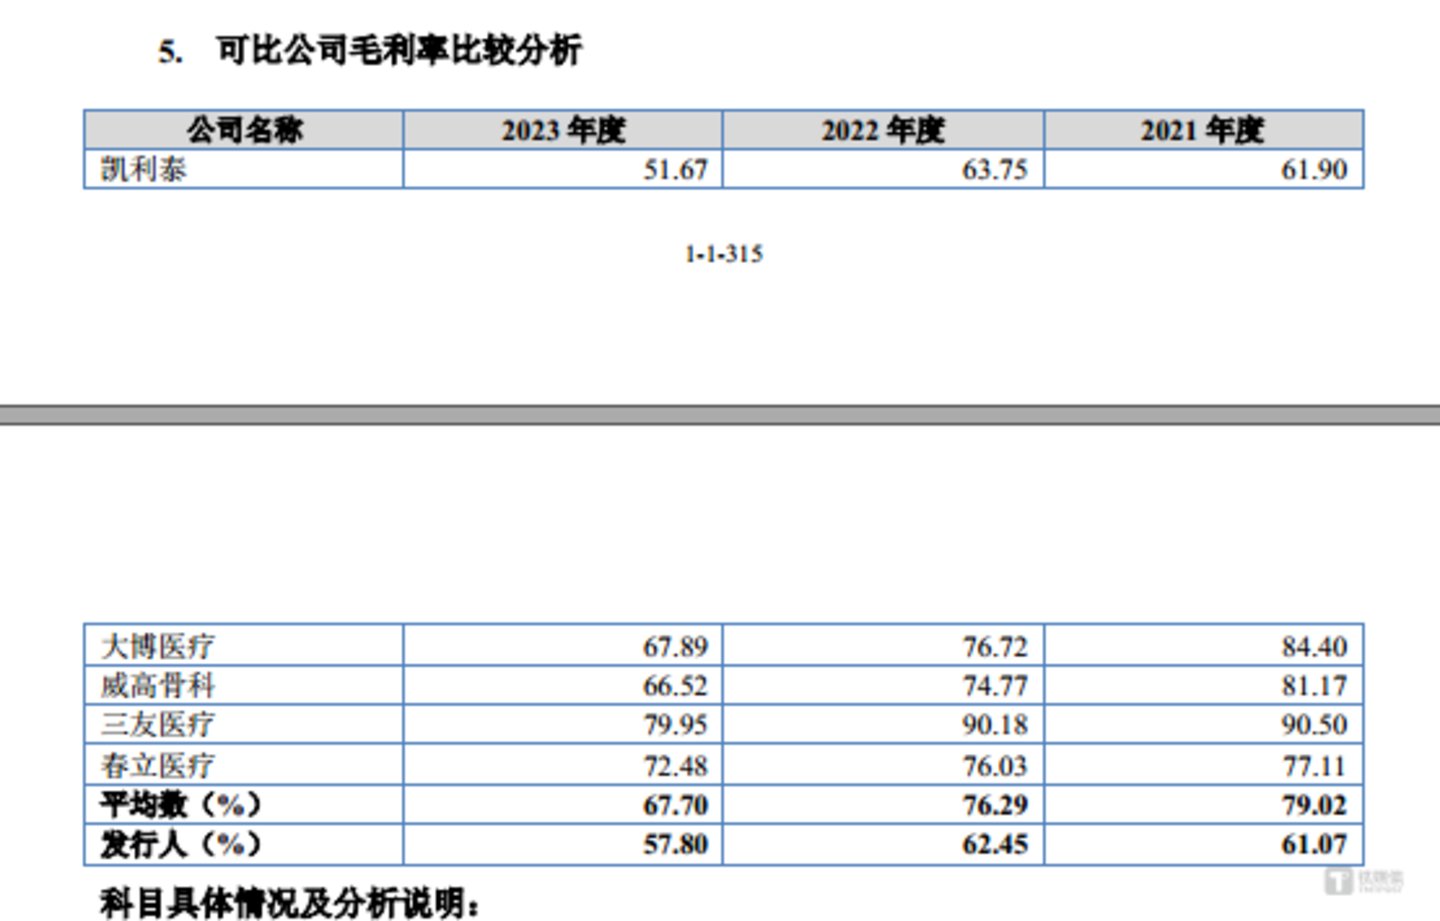Screen dimensions: 1440x921
Task: Select the 发行人 2023 value 57.80
Action: pyautogui.click(x=675, y=844)
